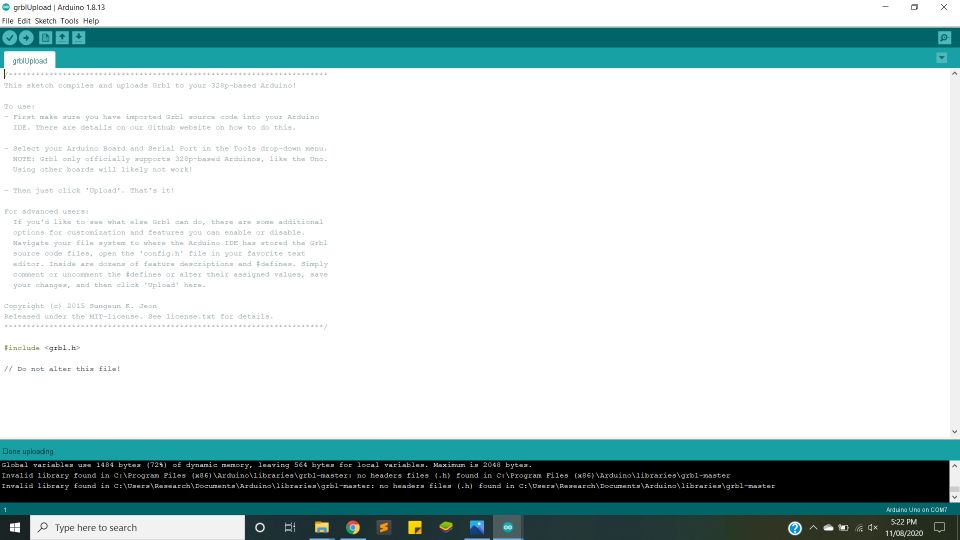
Task: Click console scrollbar up arrow
Action: tap(954, 465)
